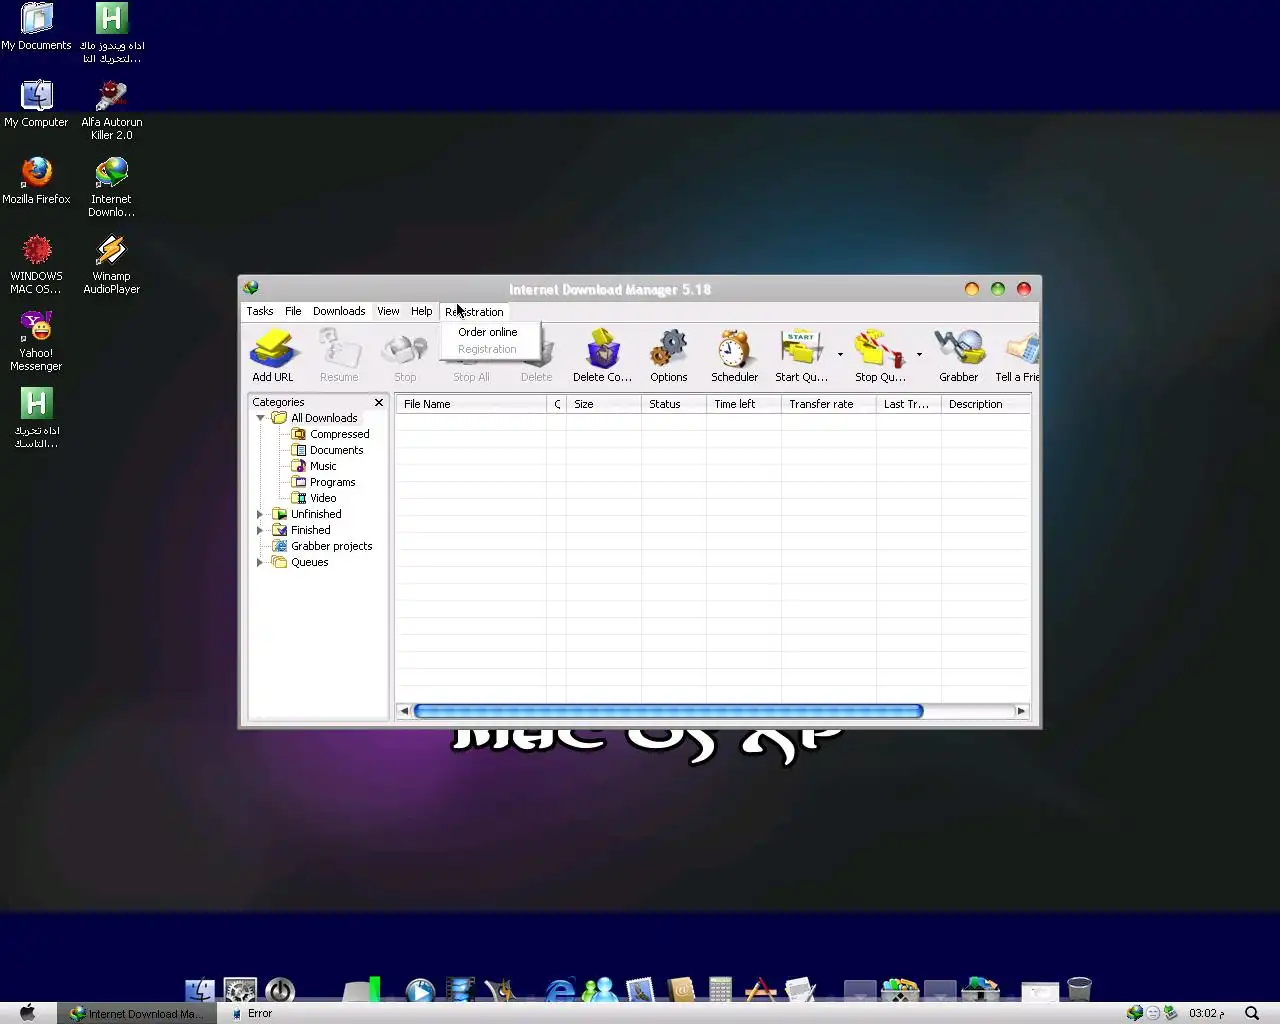Click the Apple logo in the taskbar

[x=27, y=1013]
